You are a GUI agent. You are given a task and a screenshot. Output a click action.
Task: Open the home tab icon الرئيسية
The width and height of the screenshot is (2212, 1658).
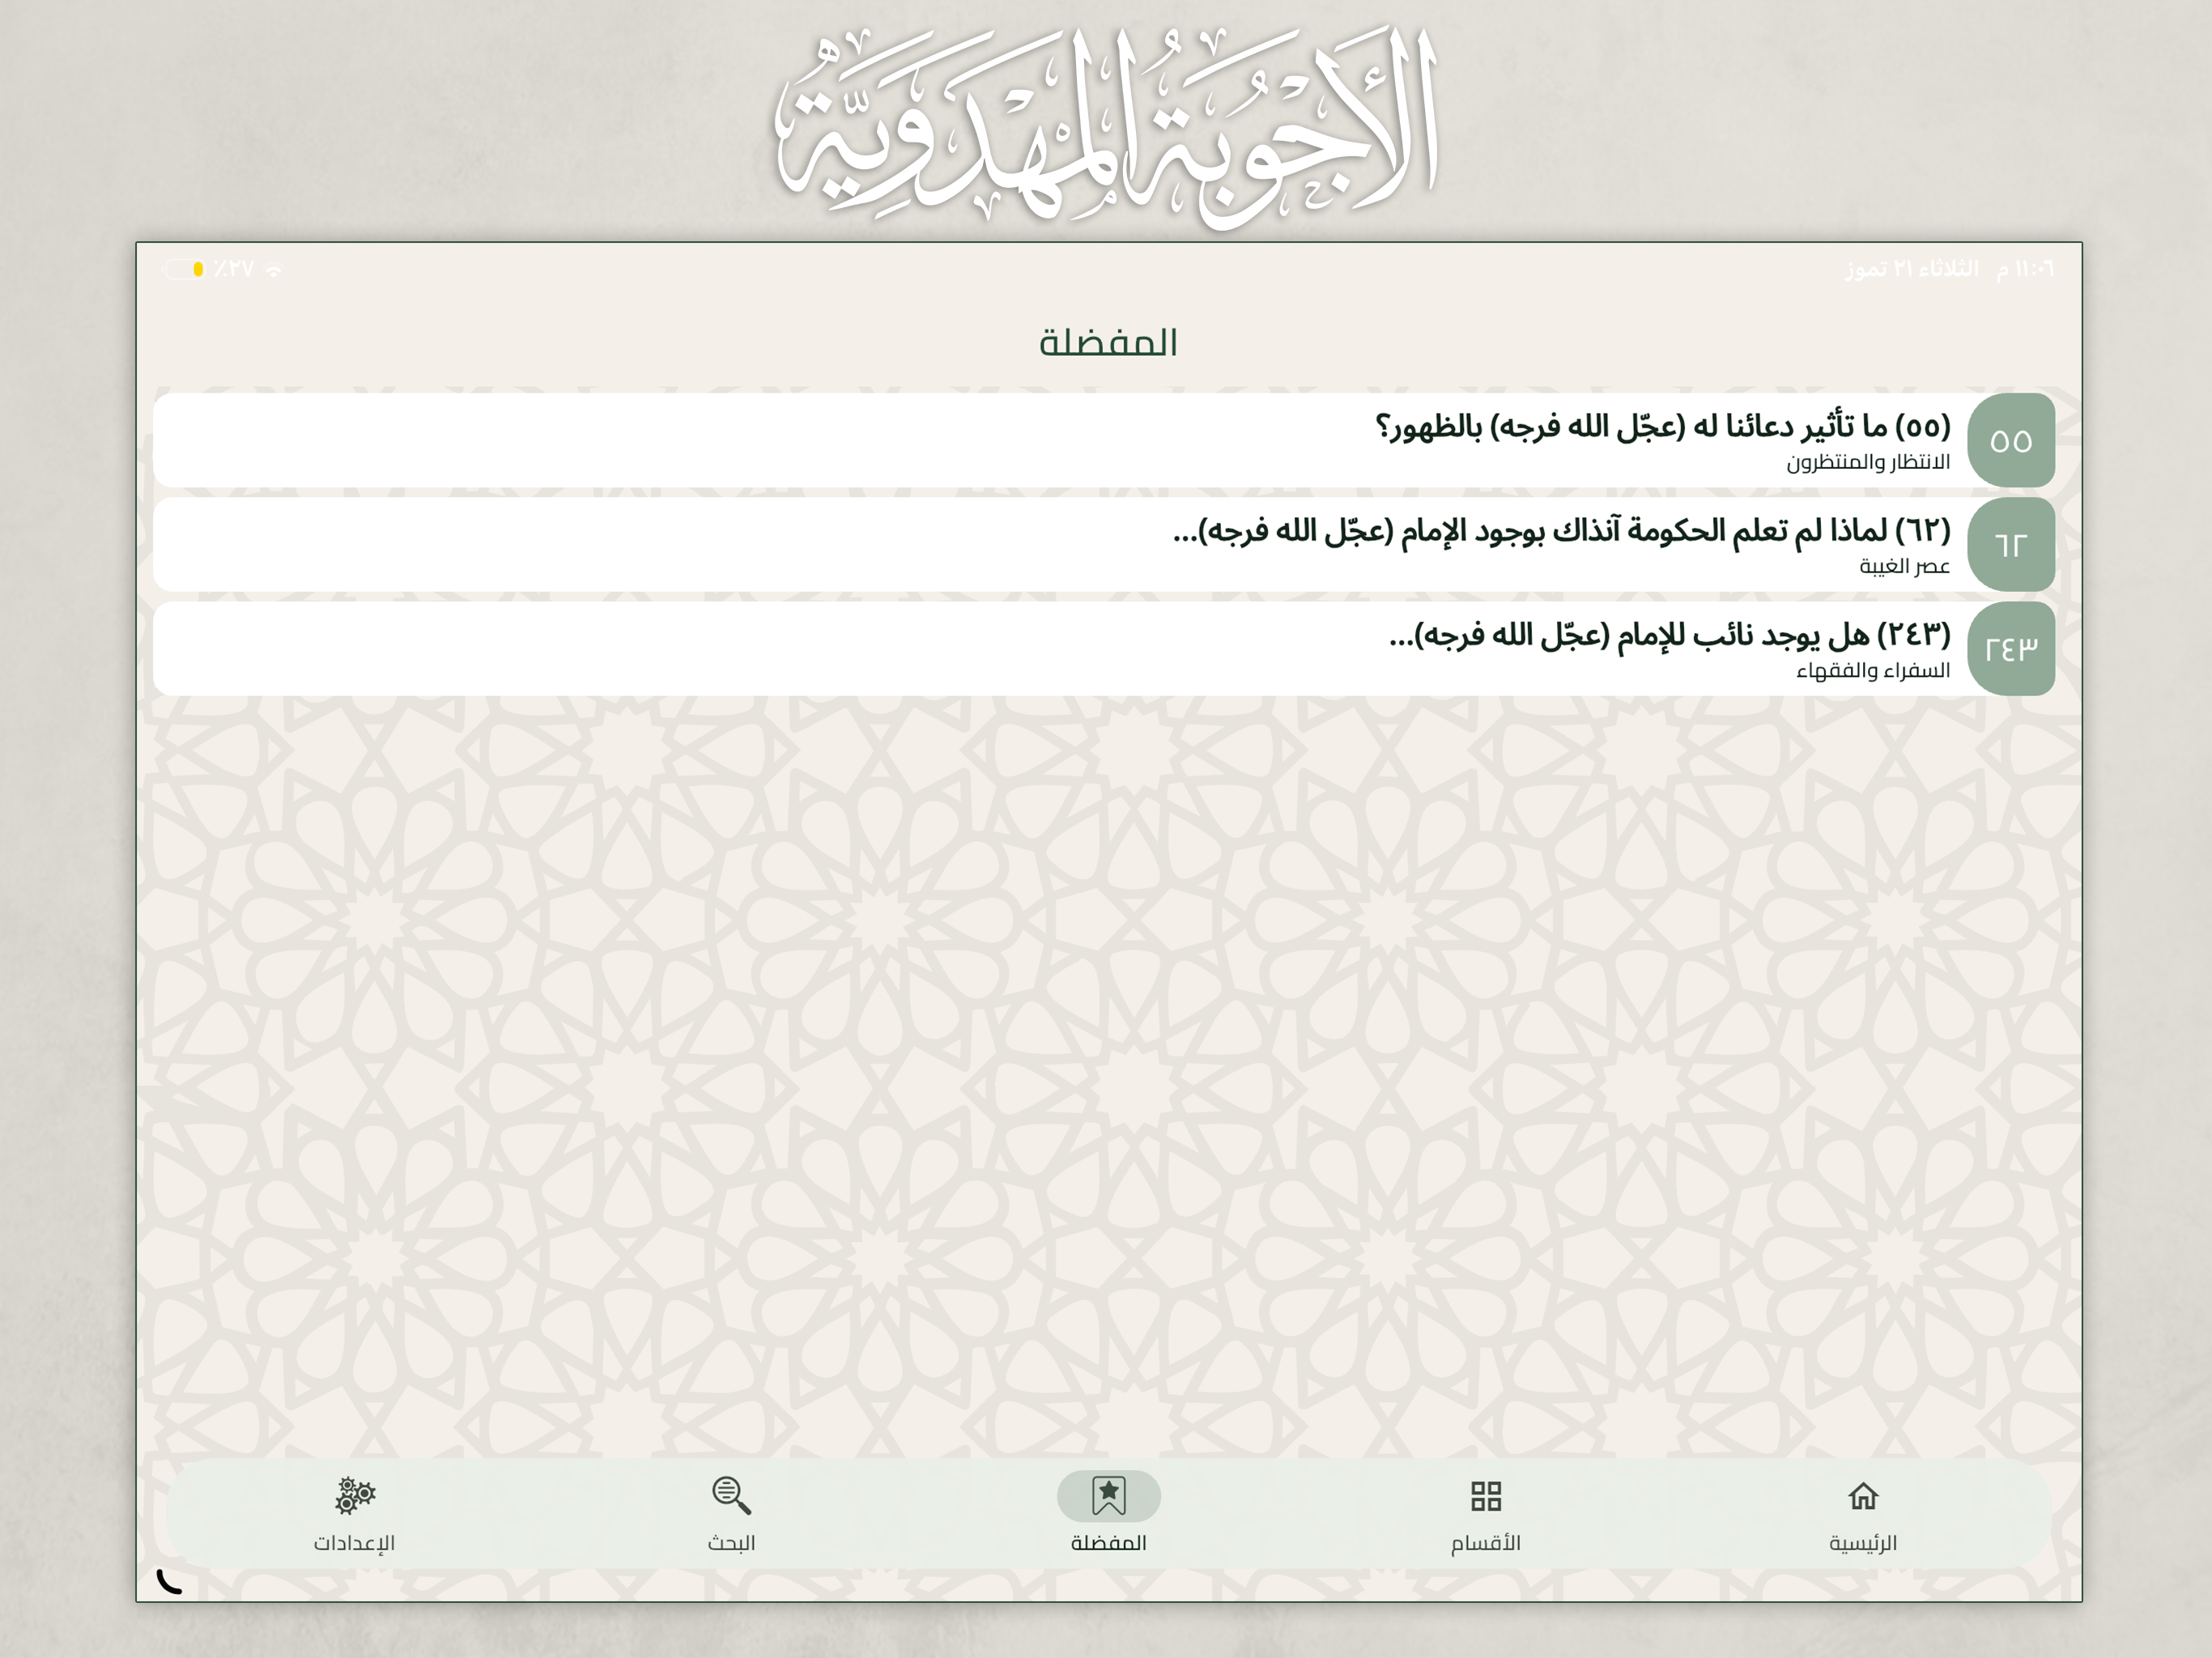click(x=1862, y=1496)
